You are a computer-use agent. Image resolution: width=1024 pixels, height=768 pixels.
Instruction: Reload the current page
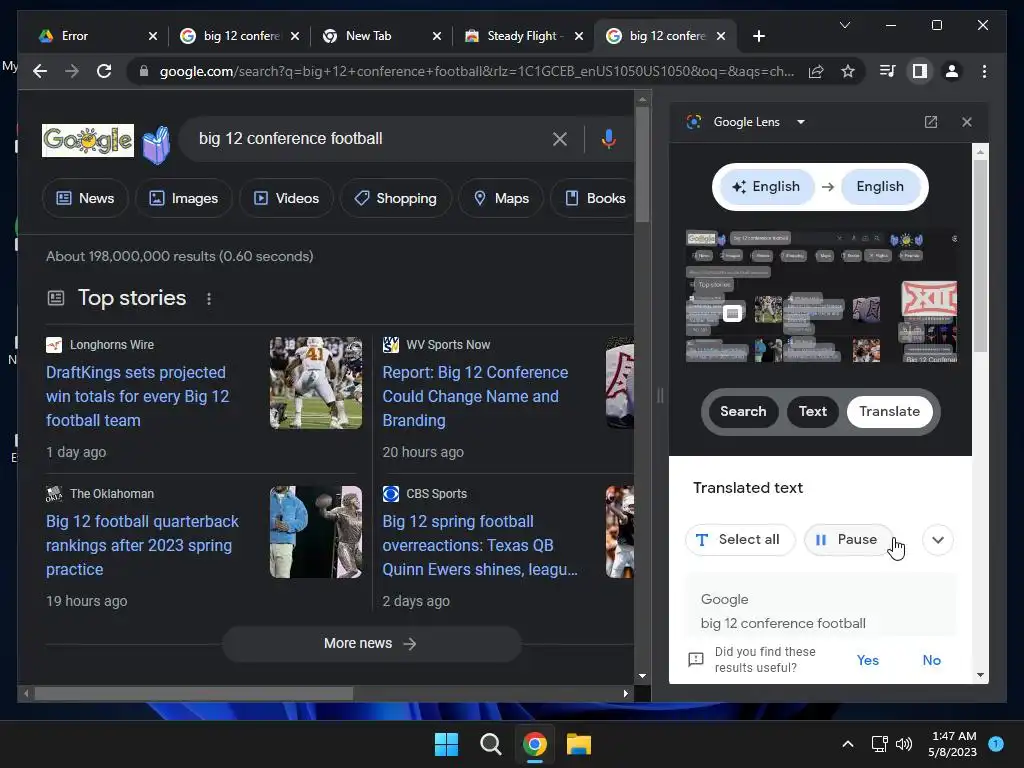pyautogui.click(x=104, y=71)
